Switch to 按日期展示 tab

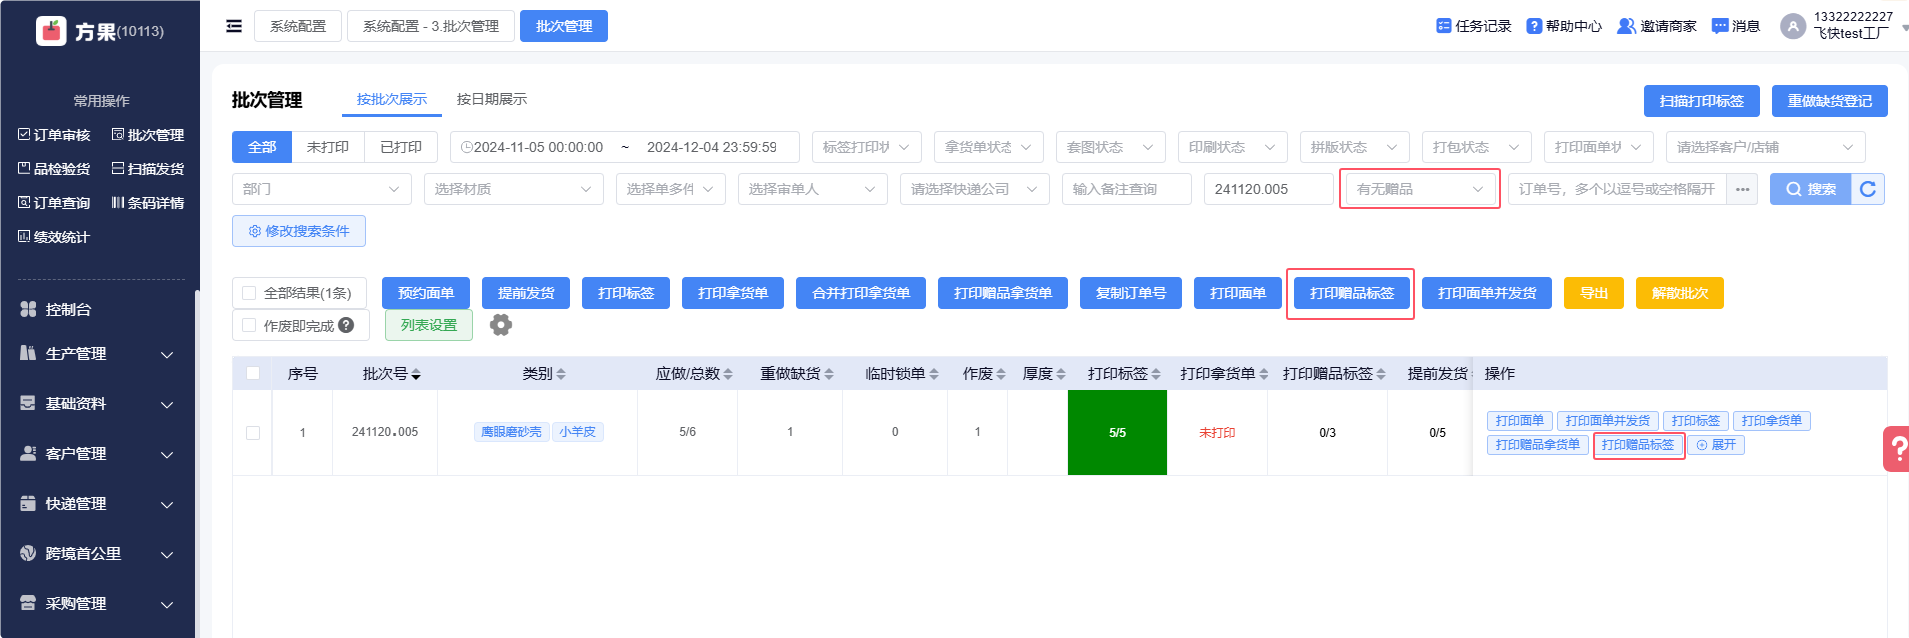(491, 99)
